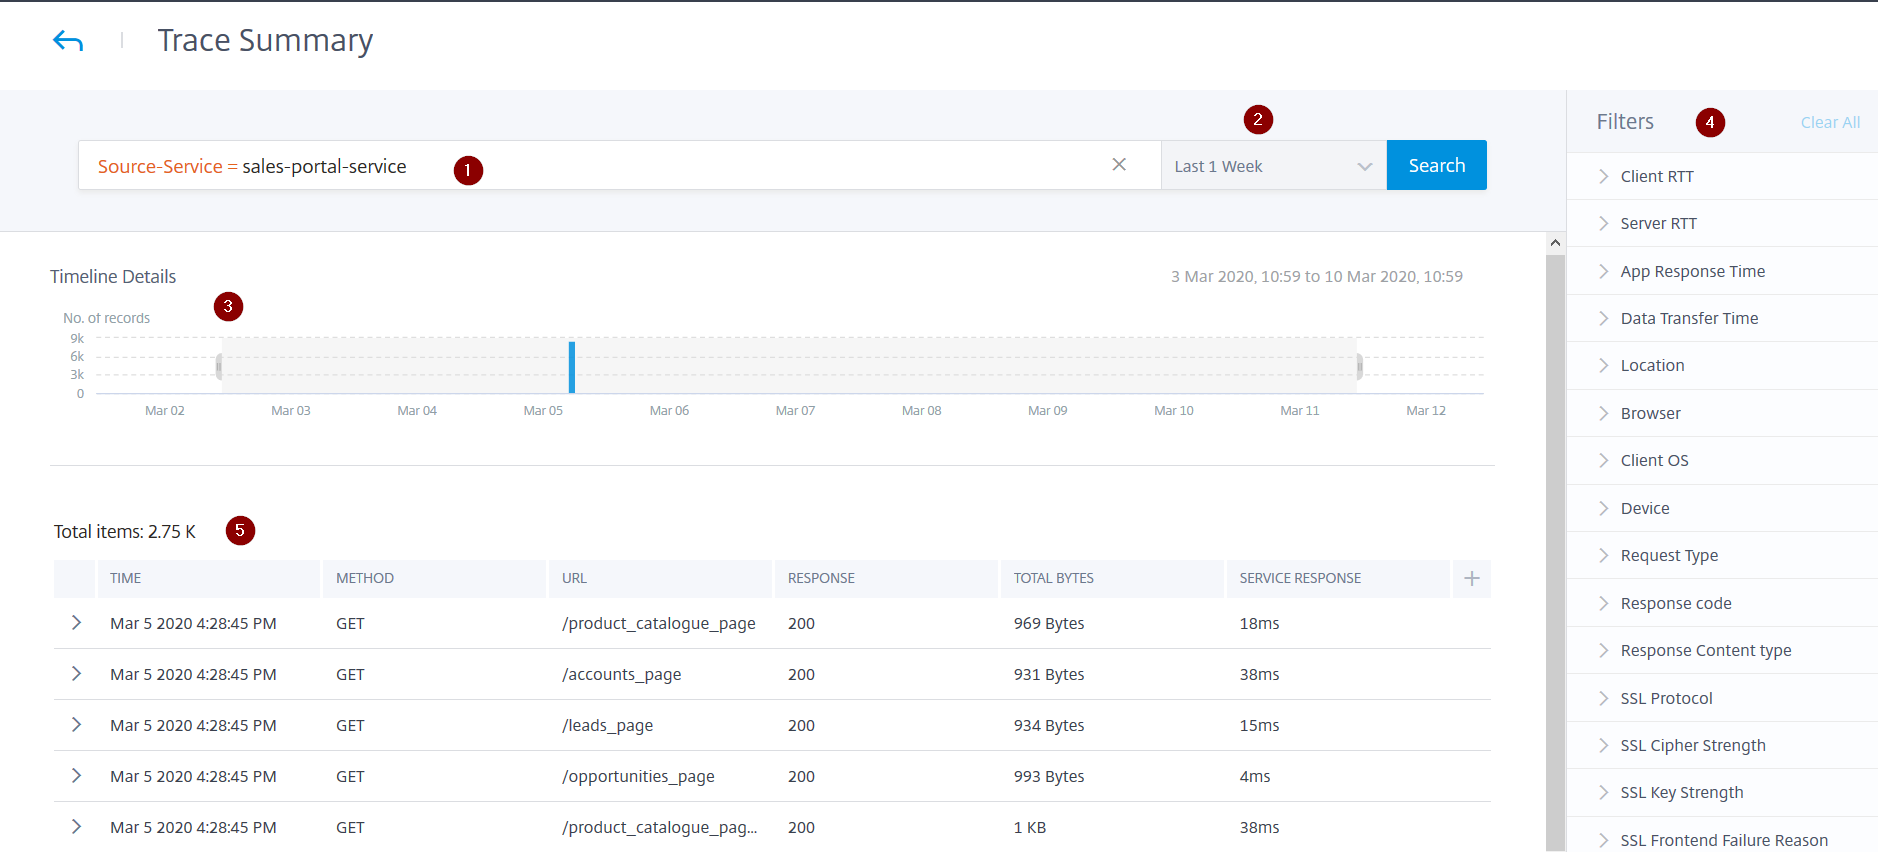The height and width of the screenshot is (852, 1878).
Task: Expand the /leads_page trace row
Action: (76, 725)
